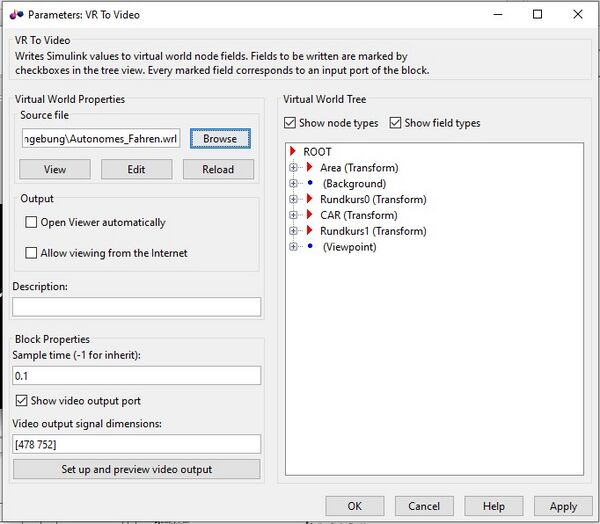Expand the Area (Transform) tree node
The height and width of the screenshot is (524, 600).
pos(294,168)
